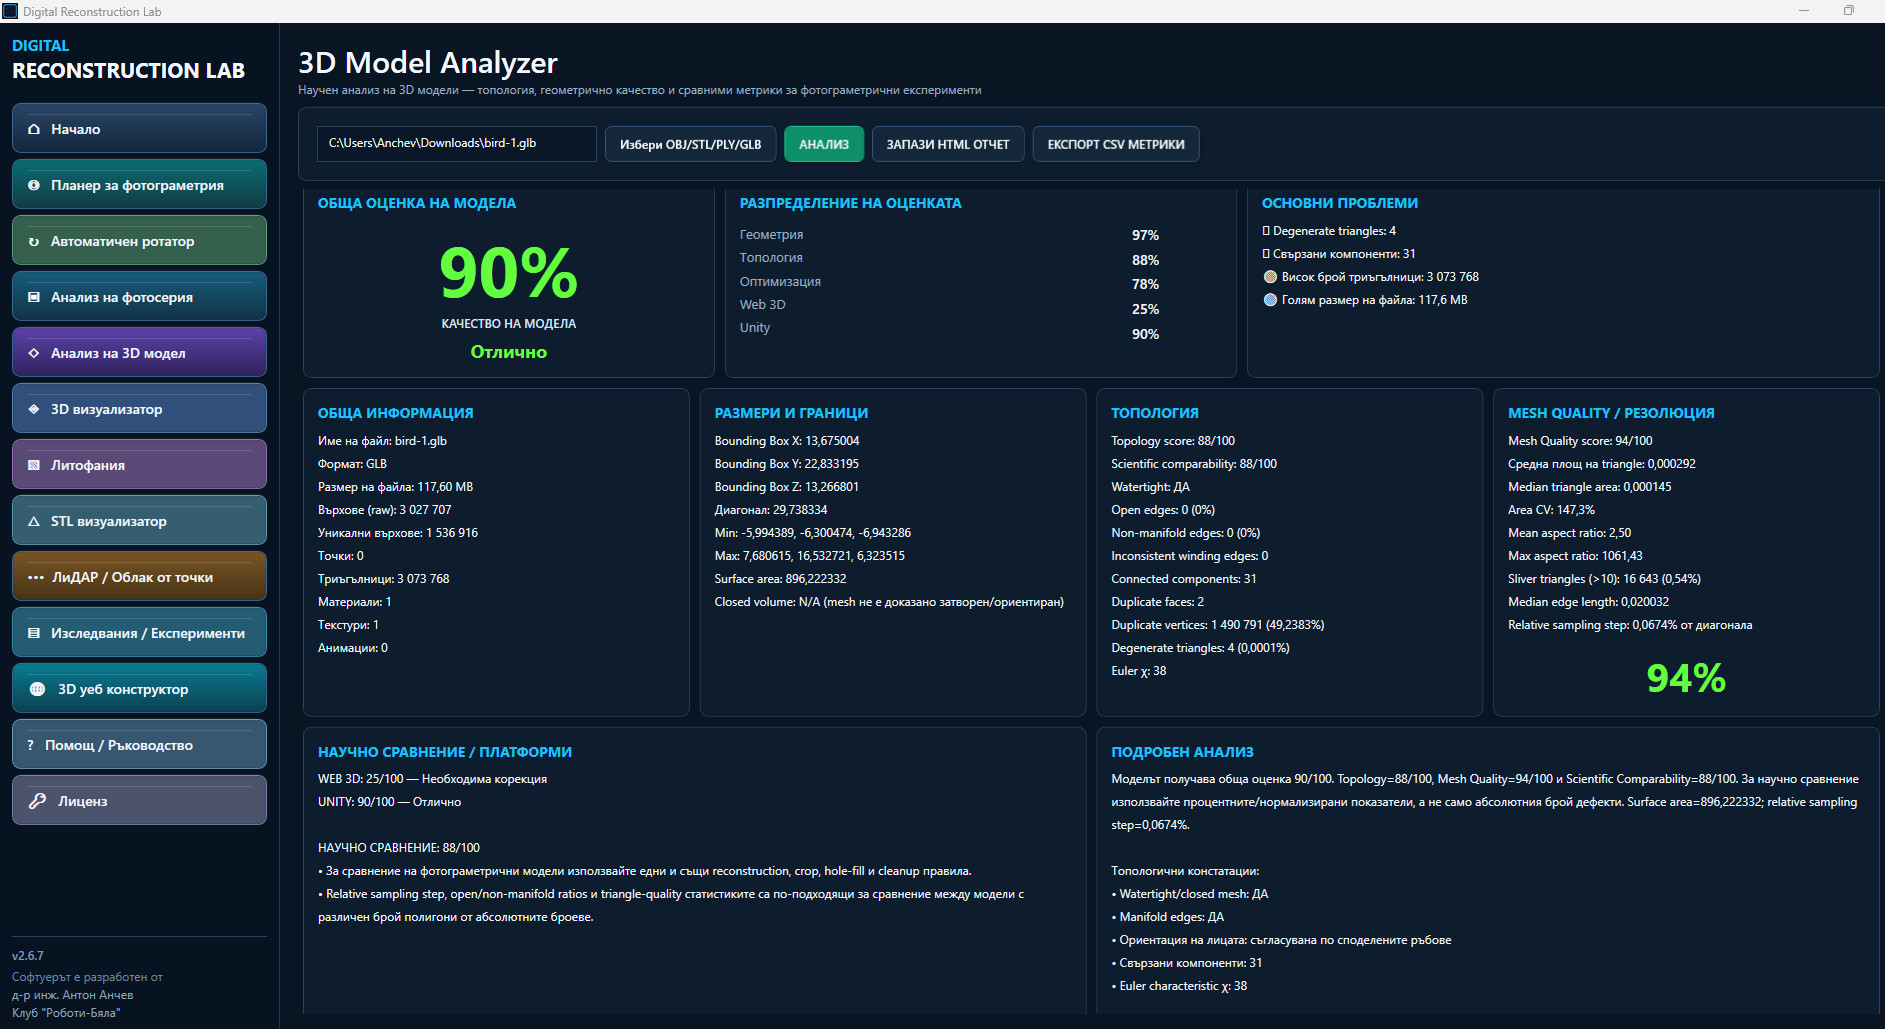Screen dimensions: 1885x1029
Task: Click the rotate icon beside Автоматичен ротатор
Action: (34, 241)
